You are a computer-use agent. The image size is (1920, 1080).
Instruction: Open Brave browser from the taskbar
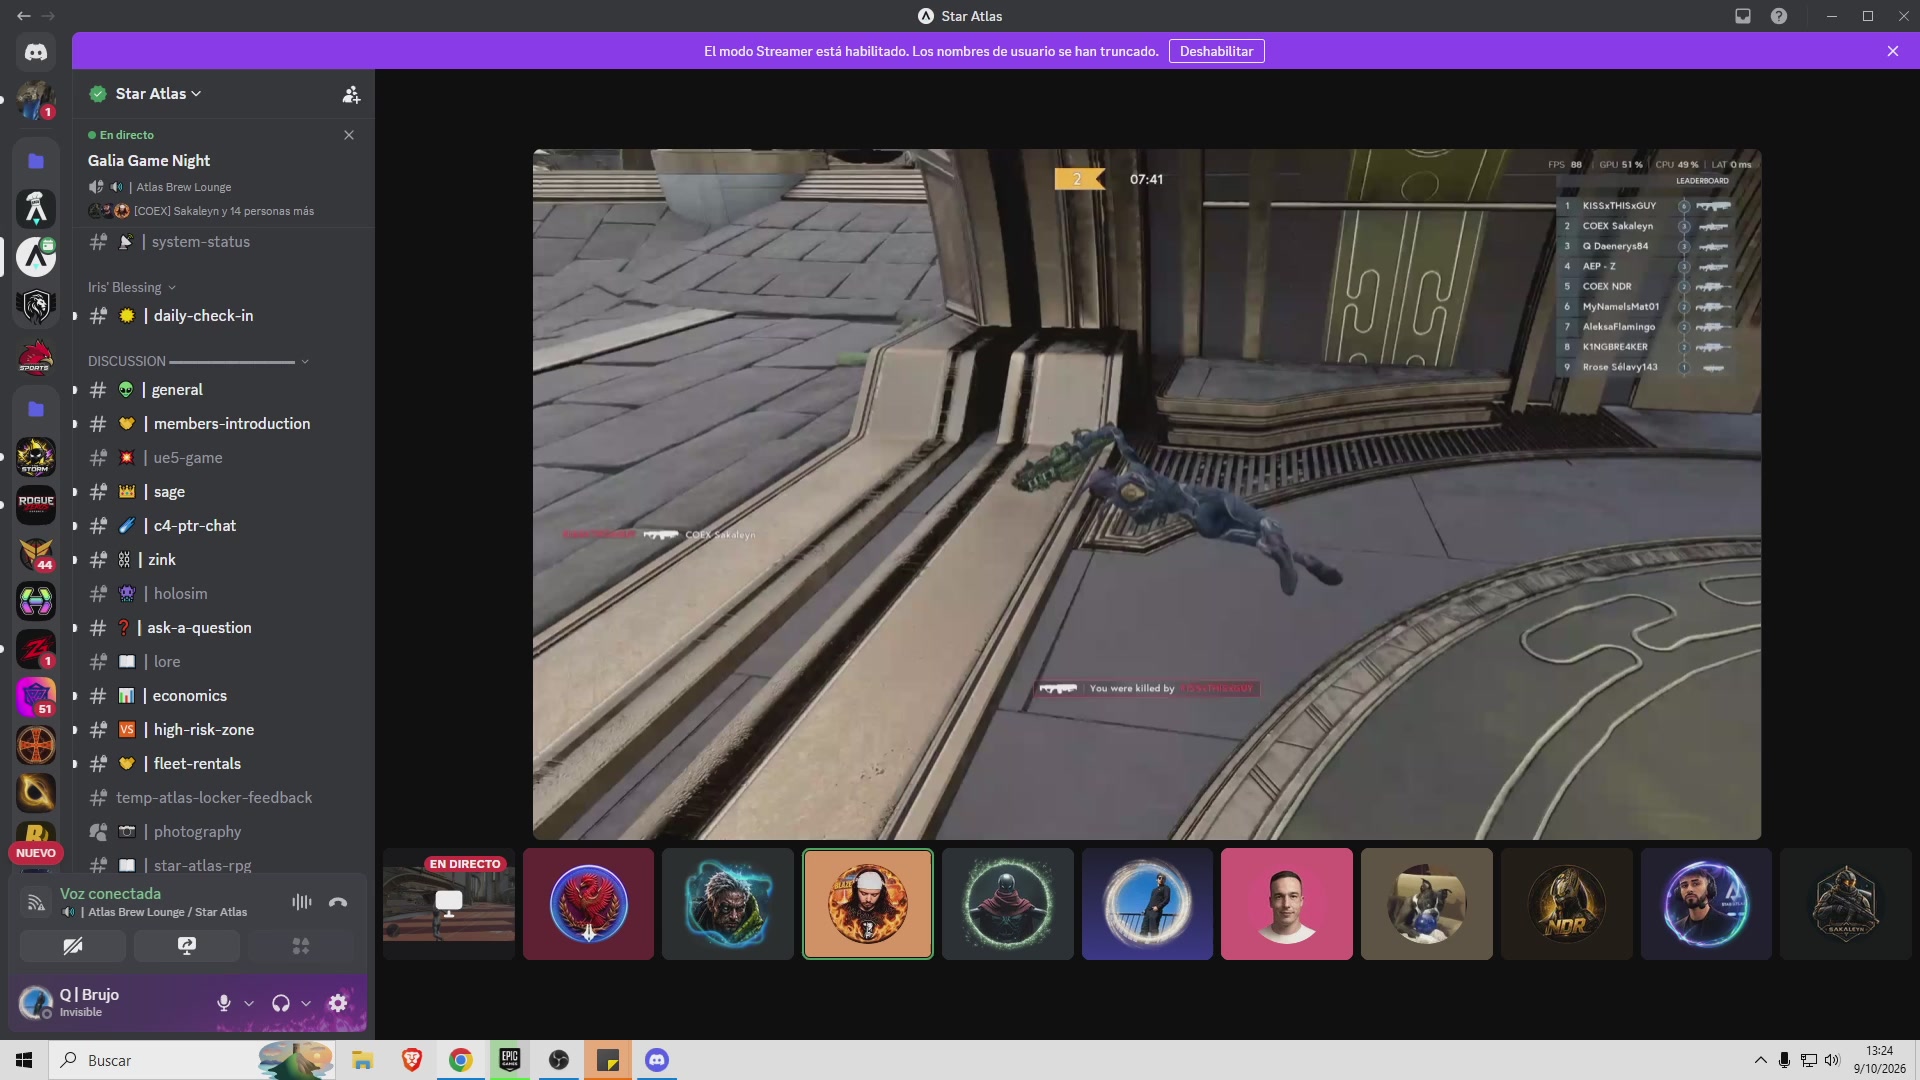411,1060
